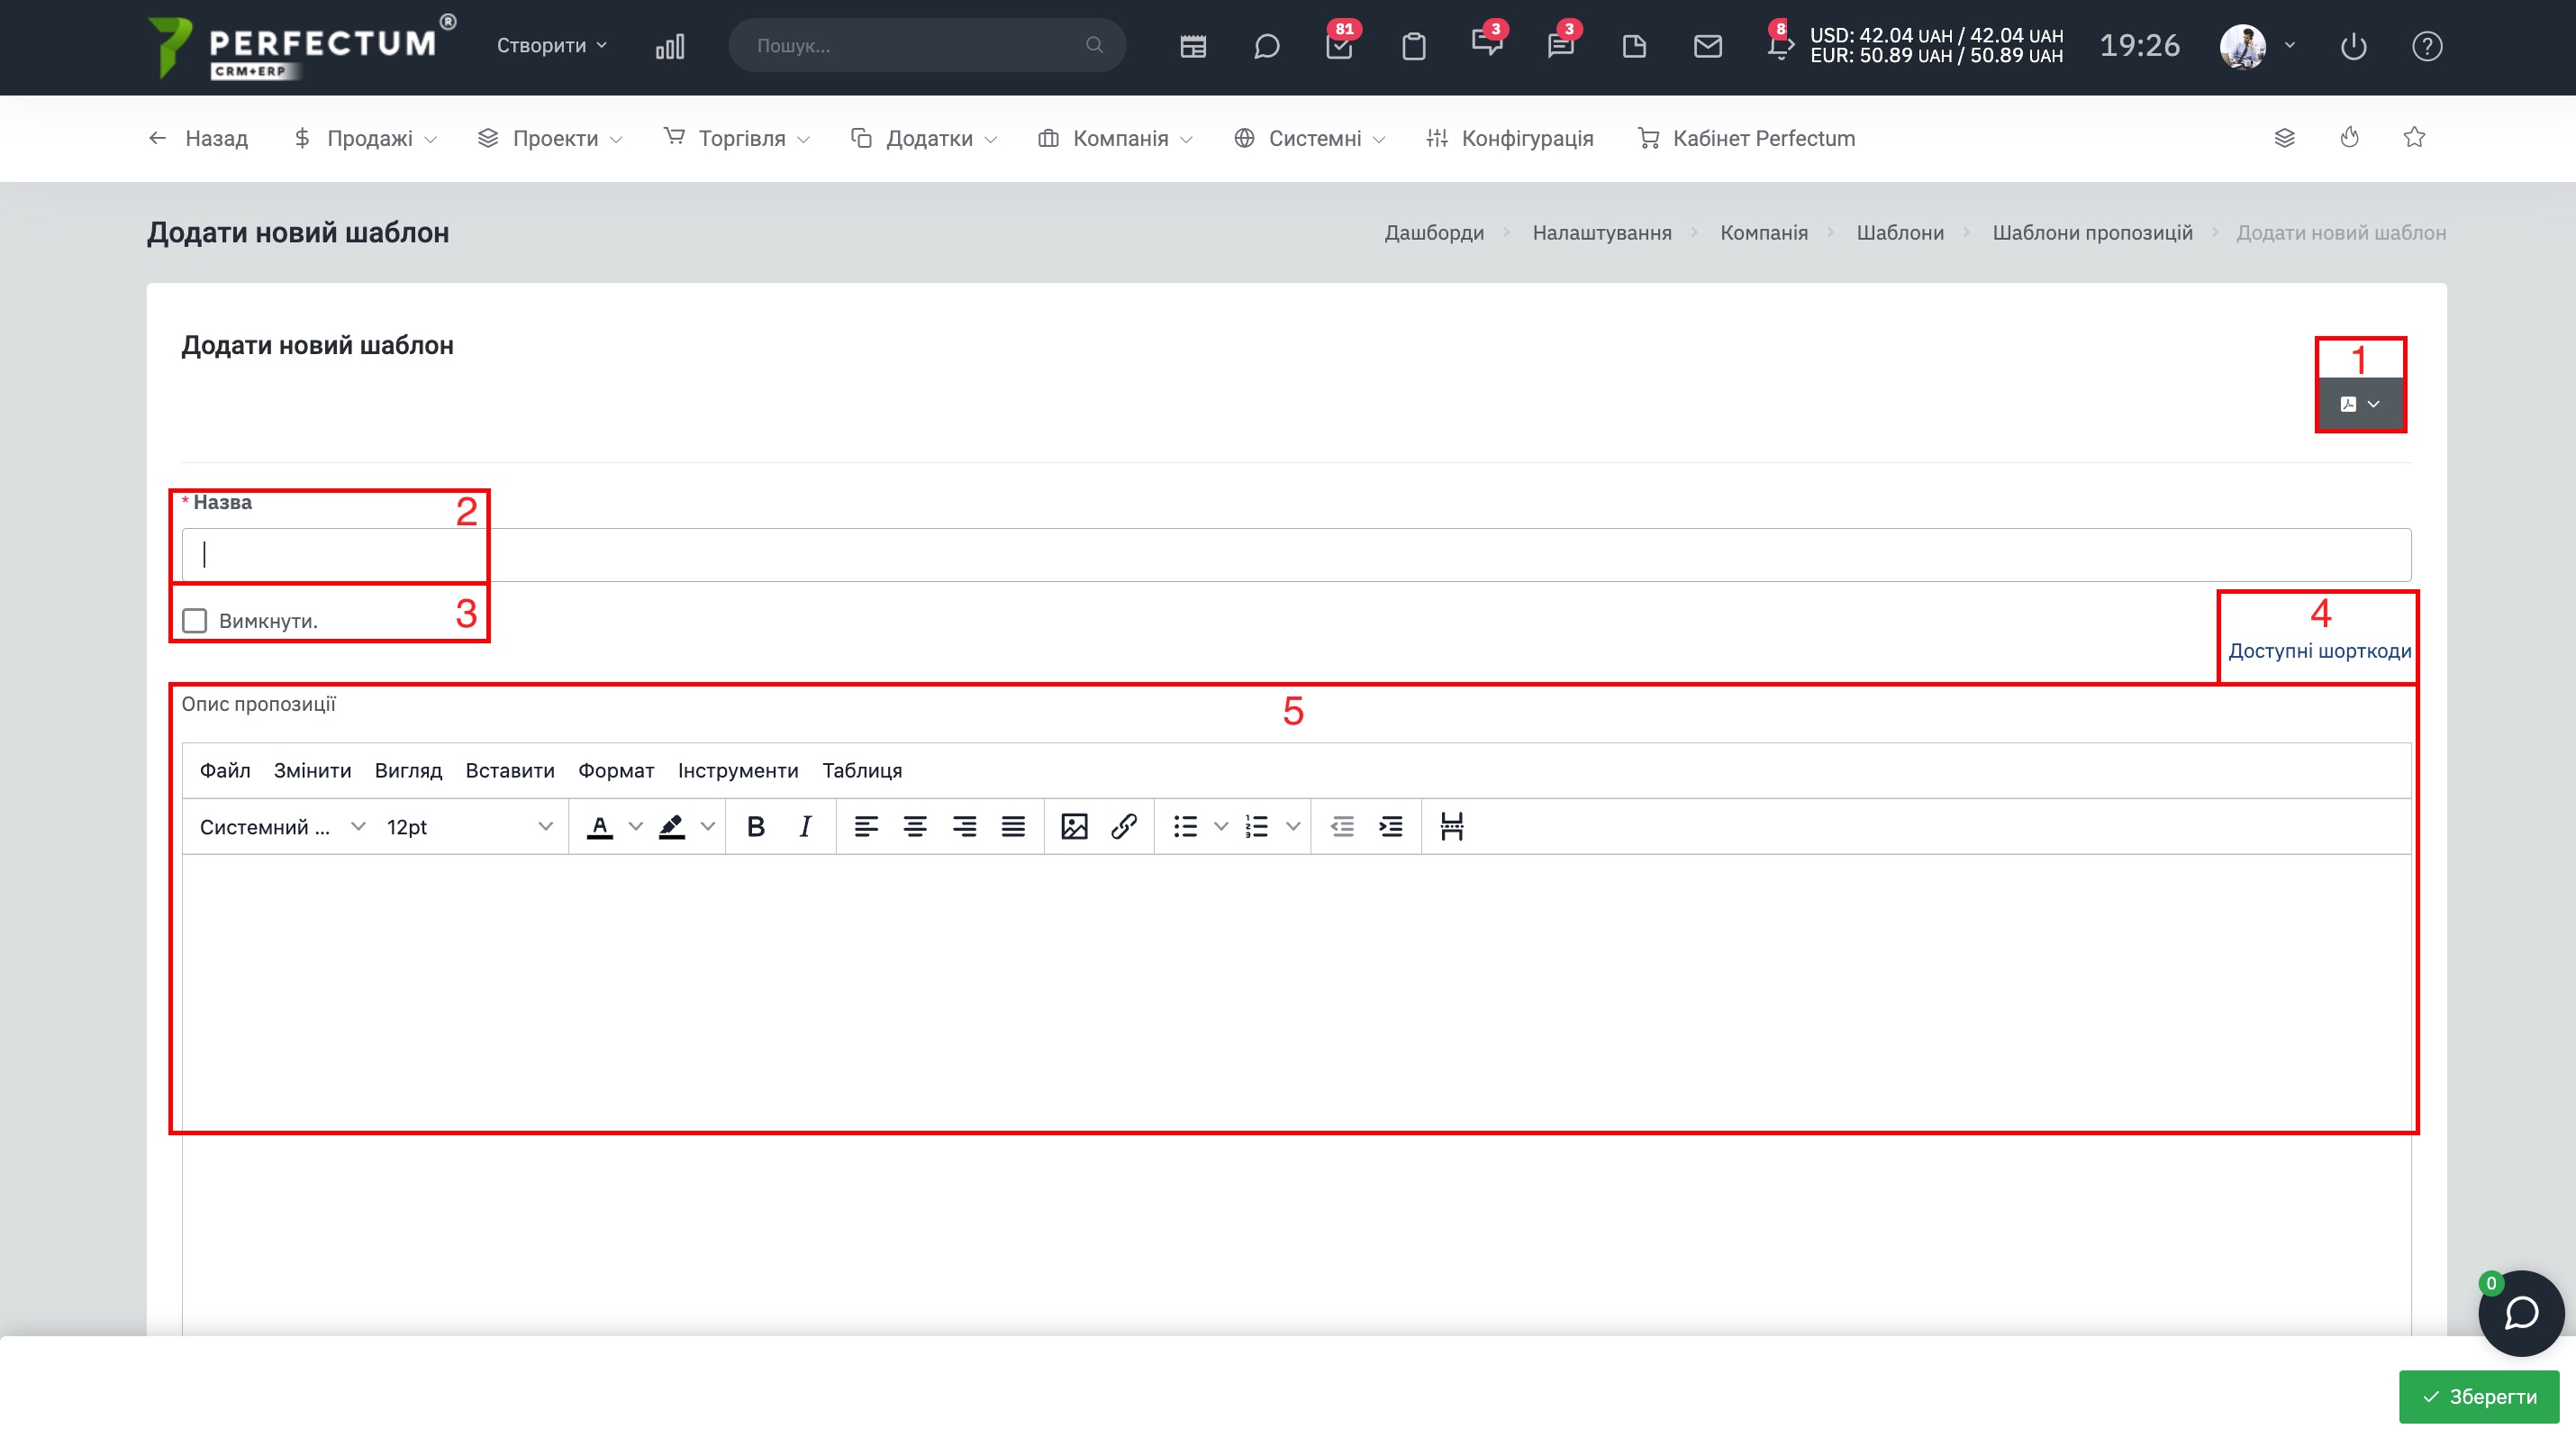The height and width of the screenshot is (1429, 2576).
Task: Toggle the Вимкнути checkbox
Action: (x=195, y=621)
